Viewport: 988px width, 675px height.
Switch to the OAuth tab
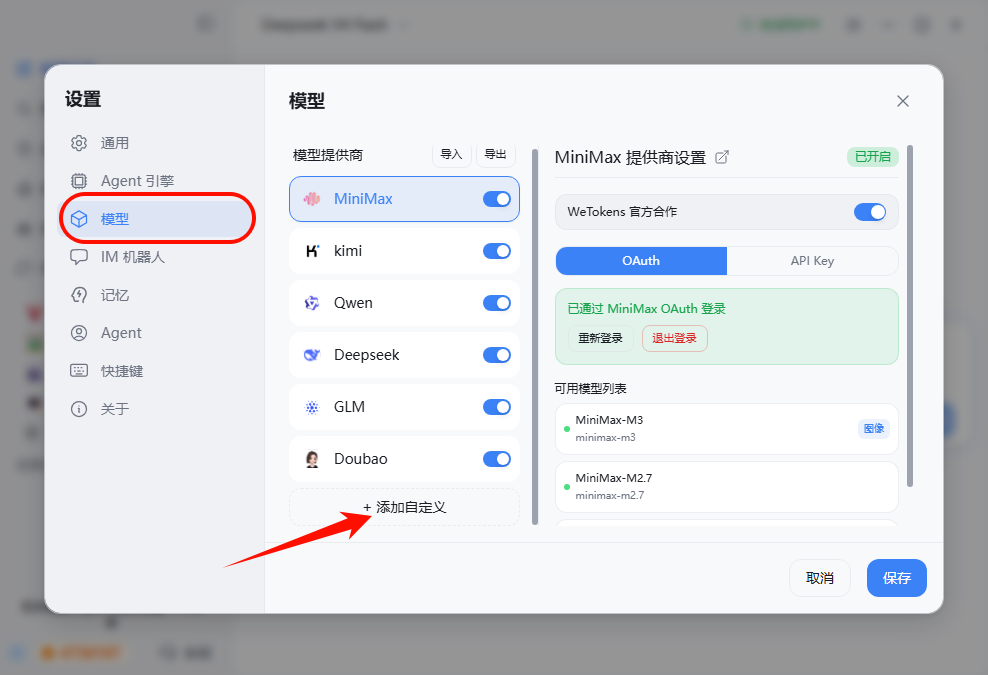641,261
